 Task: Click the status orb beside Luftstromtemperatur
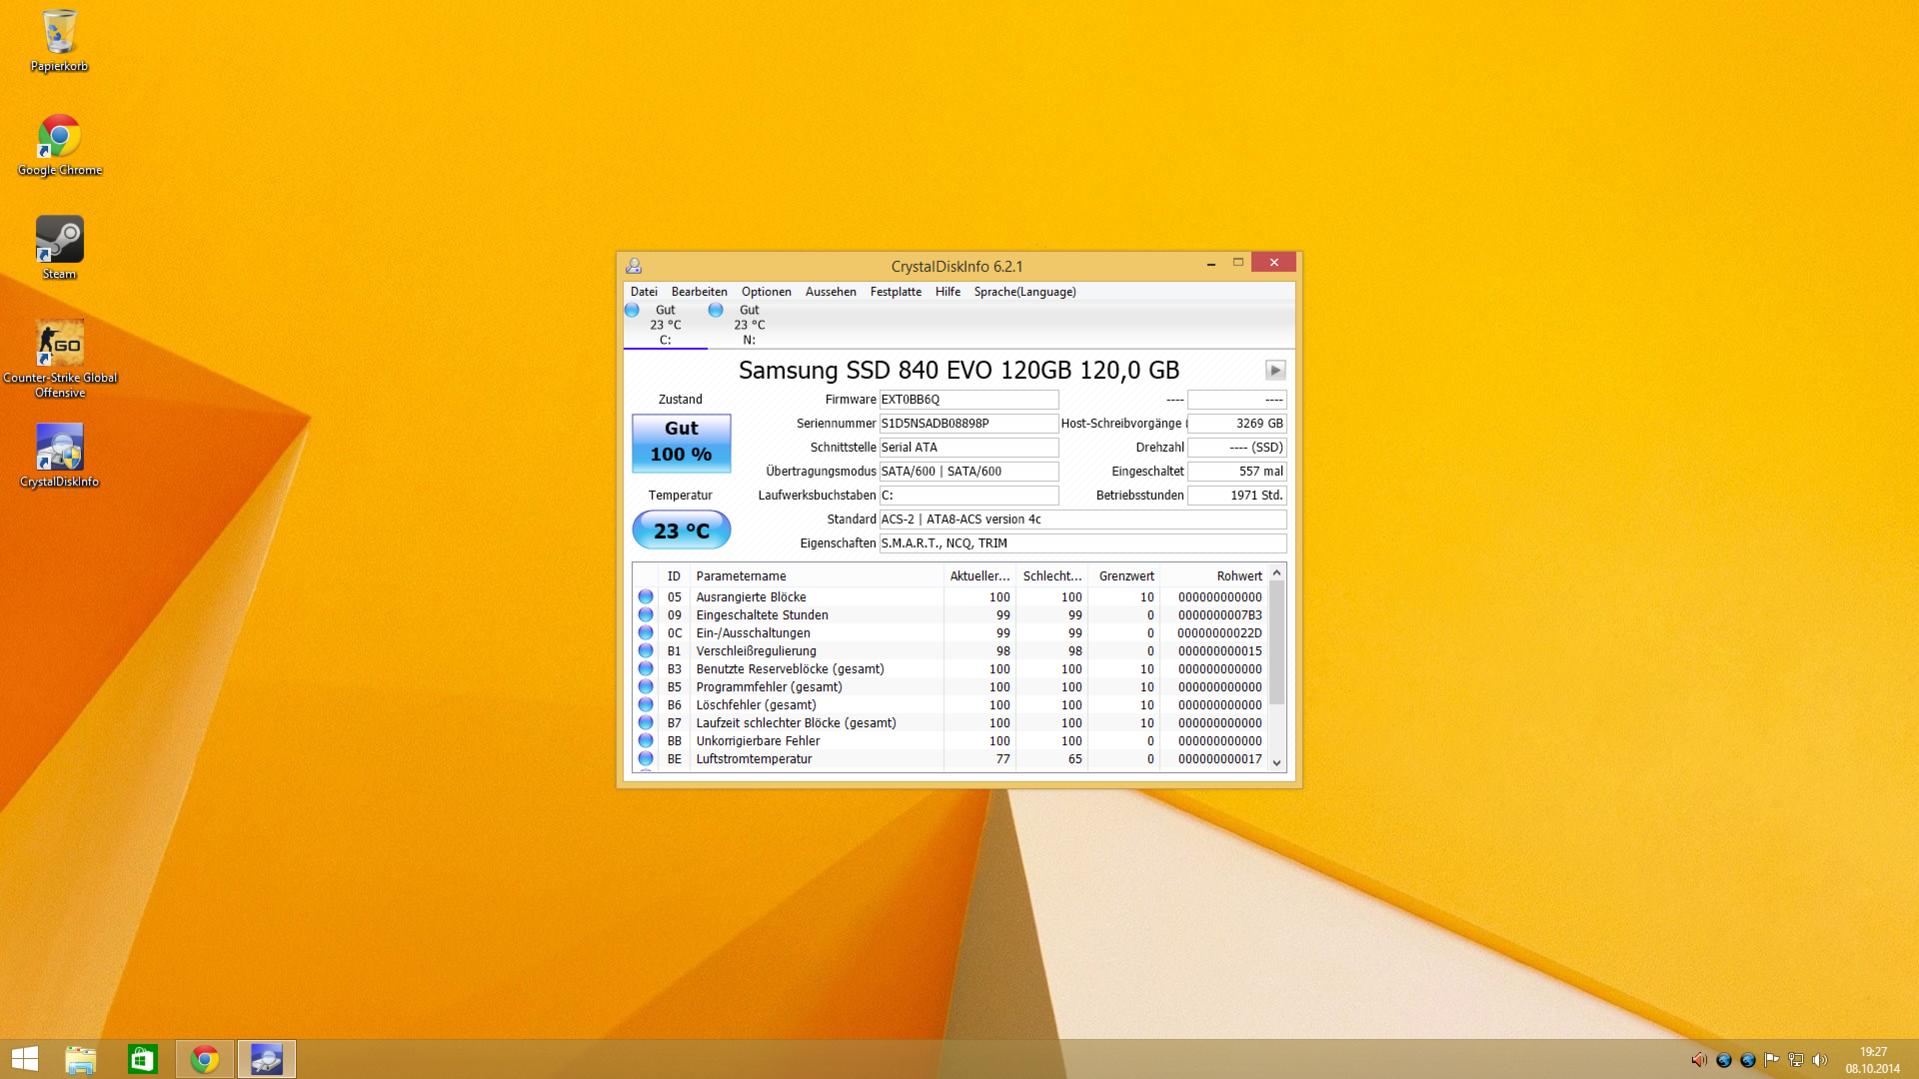pos(646,759)
